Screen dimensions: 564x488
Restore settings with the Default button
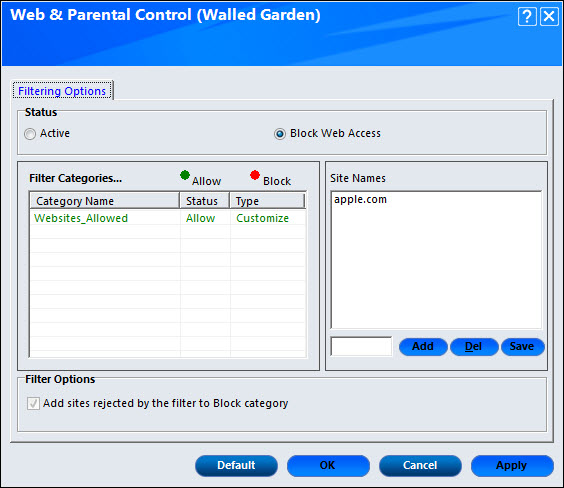pyautogui.click(x=236, y=466)
